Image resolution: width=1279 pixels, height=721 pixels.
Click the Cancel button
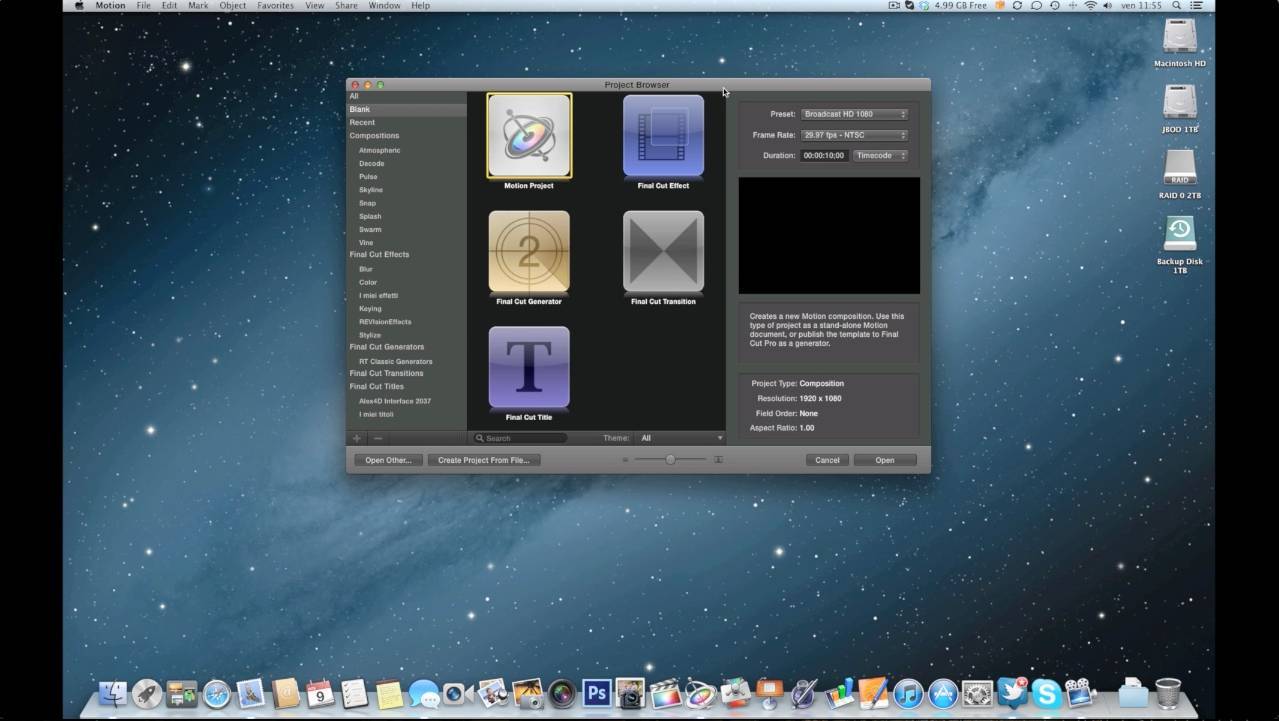tap(827, 460)
